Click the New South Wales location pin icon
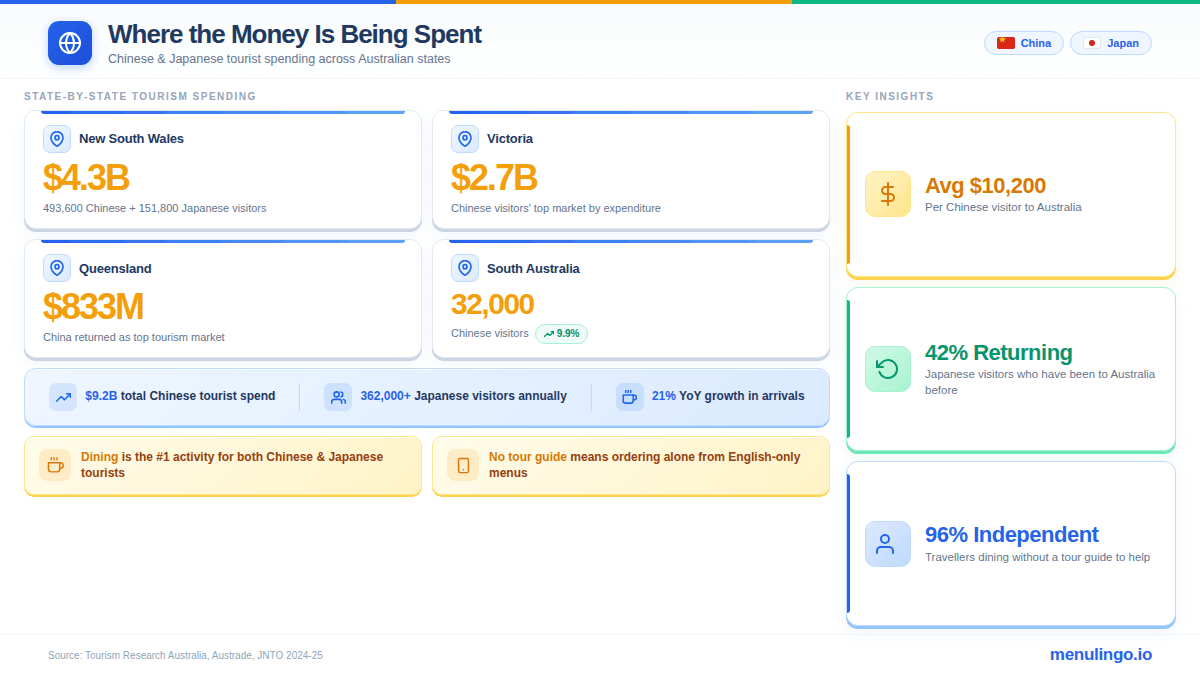This screenshot has width=1200, height=675. pos(57,139)
